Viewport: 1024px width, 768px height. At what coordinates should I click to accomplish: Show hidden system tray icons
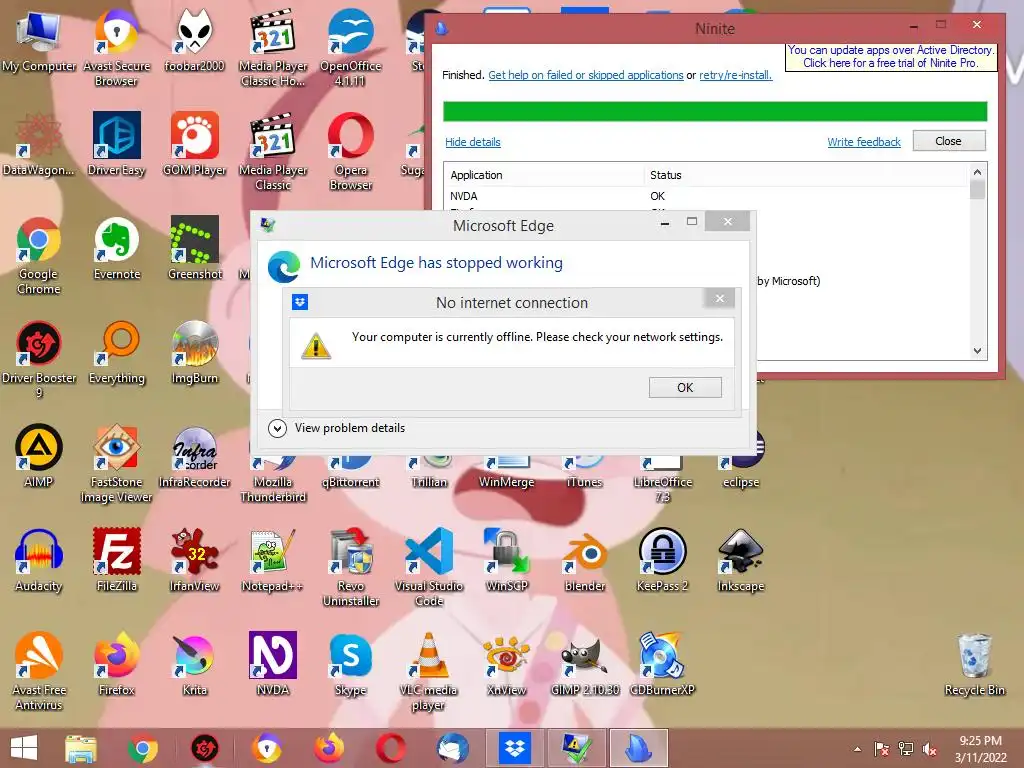[857, 749]
